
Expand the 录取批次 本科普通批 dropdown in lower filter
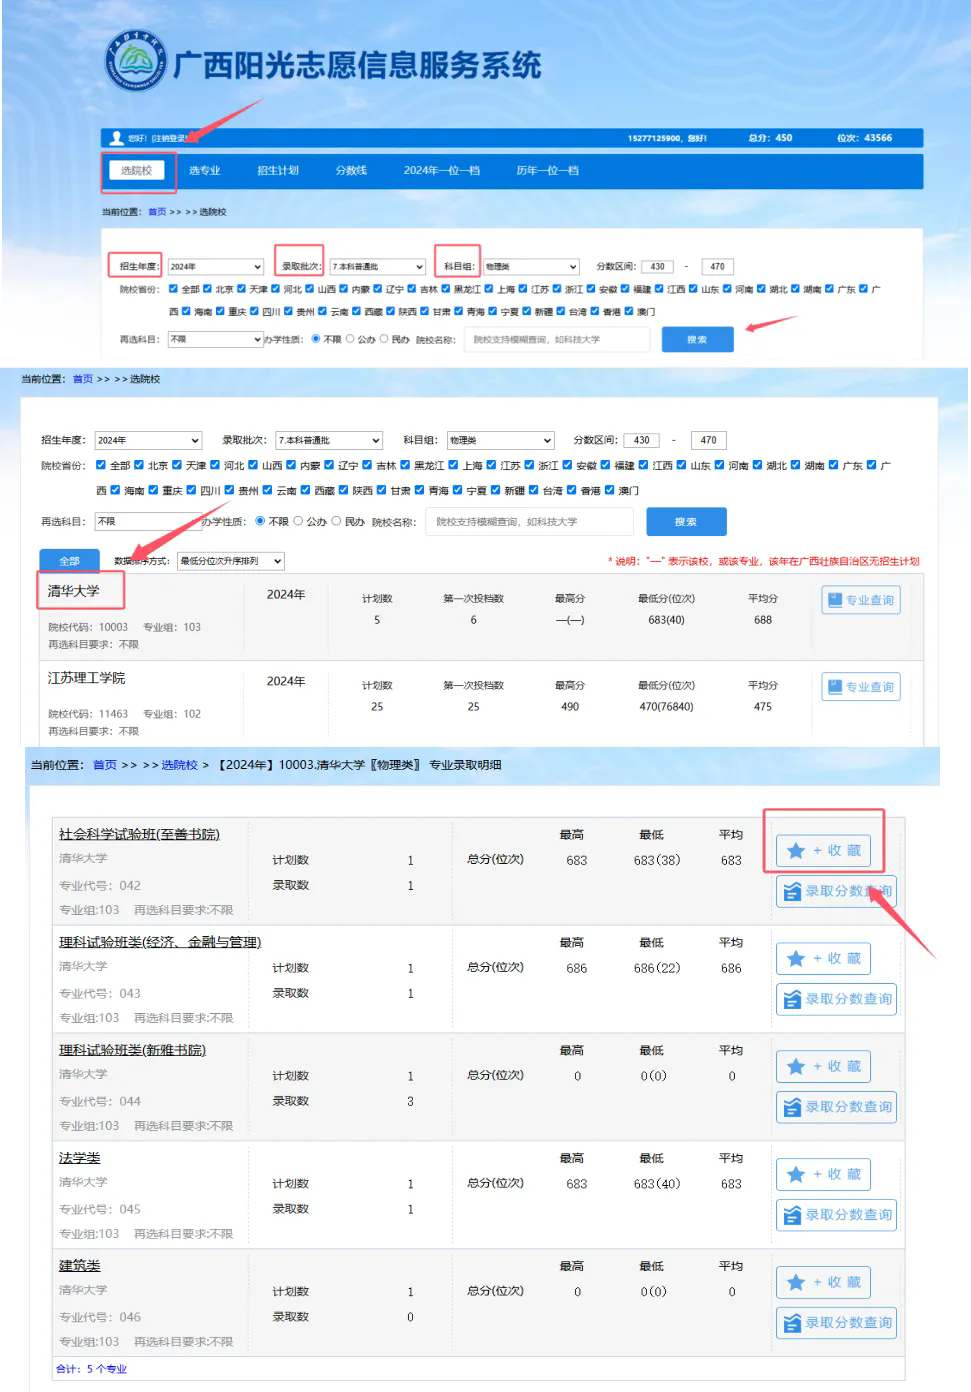point(329,440)
